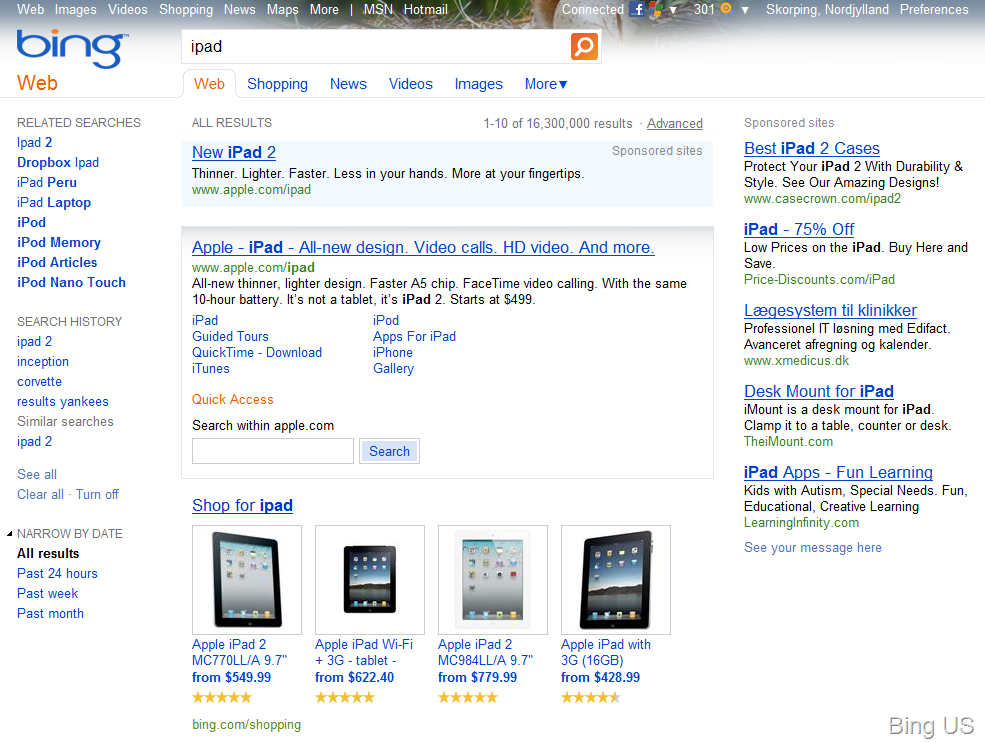Click the Windows Live icon in the top bar
Viewport: 985px width, 742px height.
656,9
